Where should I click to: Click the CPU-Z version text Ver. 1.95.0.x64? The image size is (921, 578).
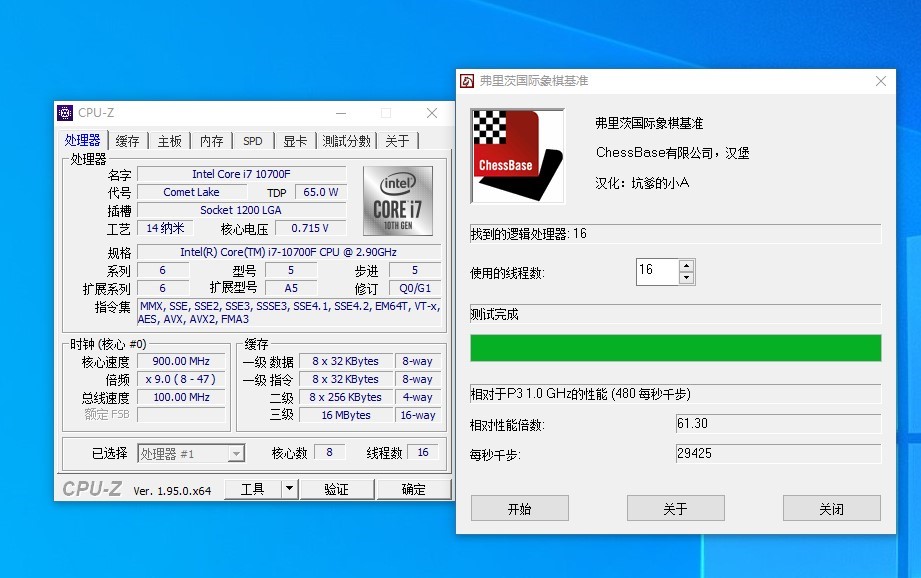pos(172,491)
